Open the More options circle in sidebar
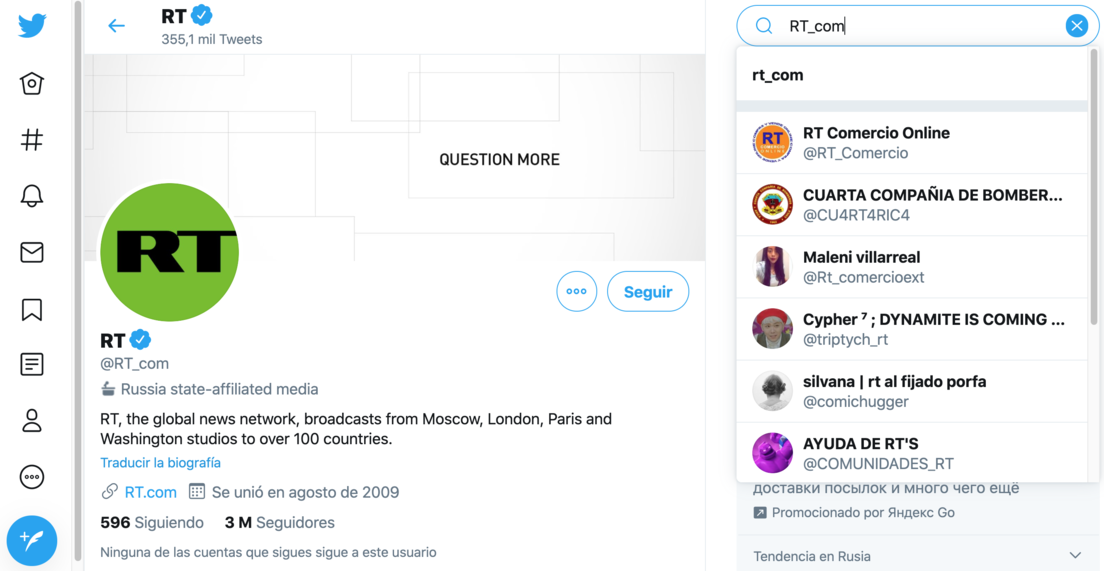The height and width of the screenshot is (571, 1104). click(32, 477)
